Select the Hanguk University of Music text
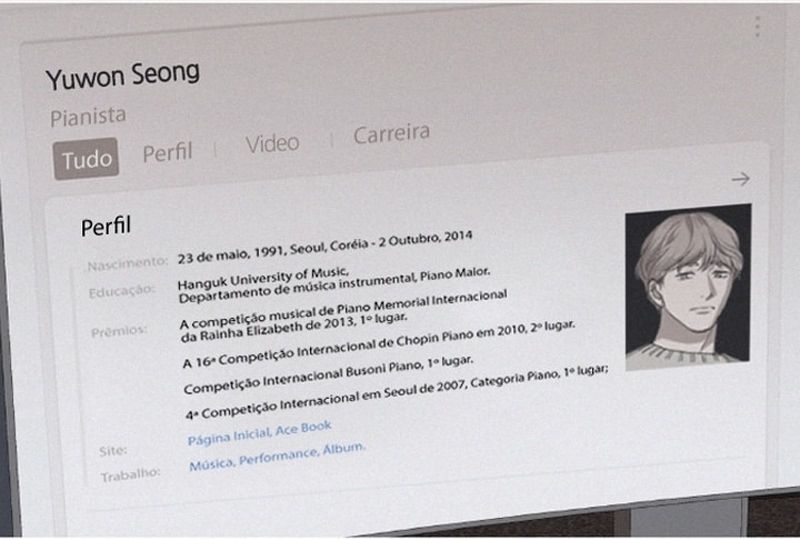 (263, 277)
